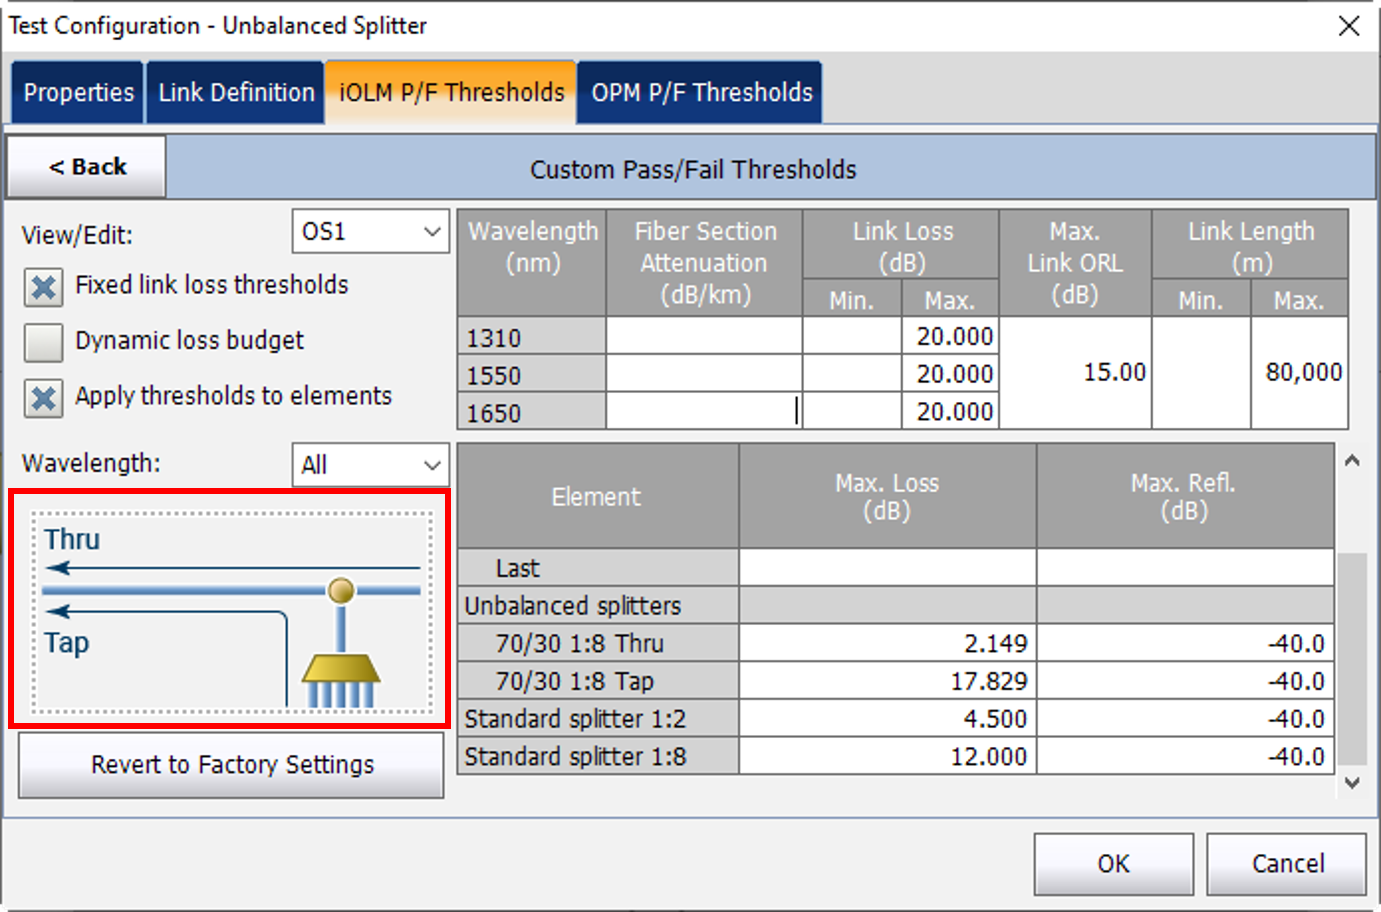Select the iOLM P/F Thresholds tab
1381x912 pixels.
[x=451, y=92]
